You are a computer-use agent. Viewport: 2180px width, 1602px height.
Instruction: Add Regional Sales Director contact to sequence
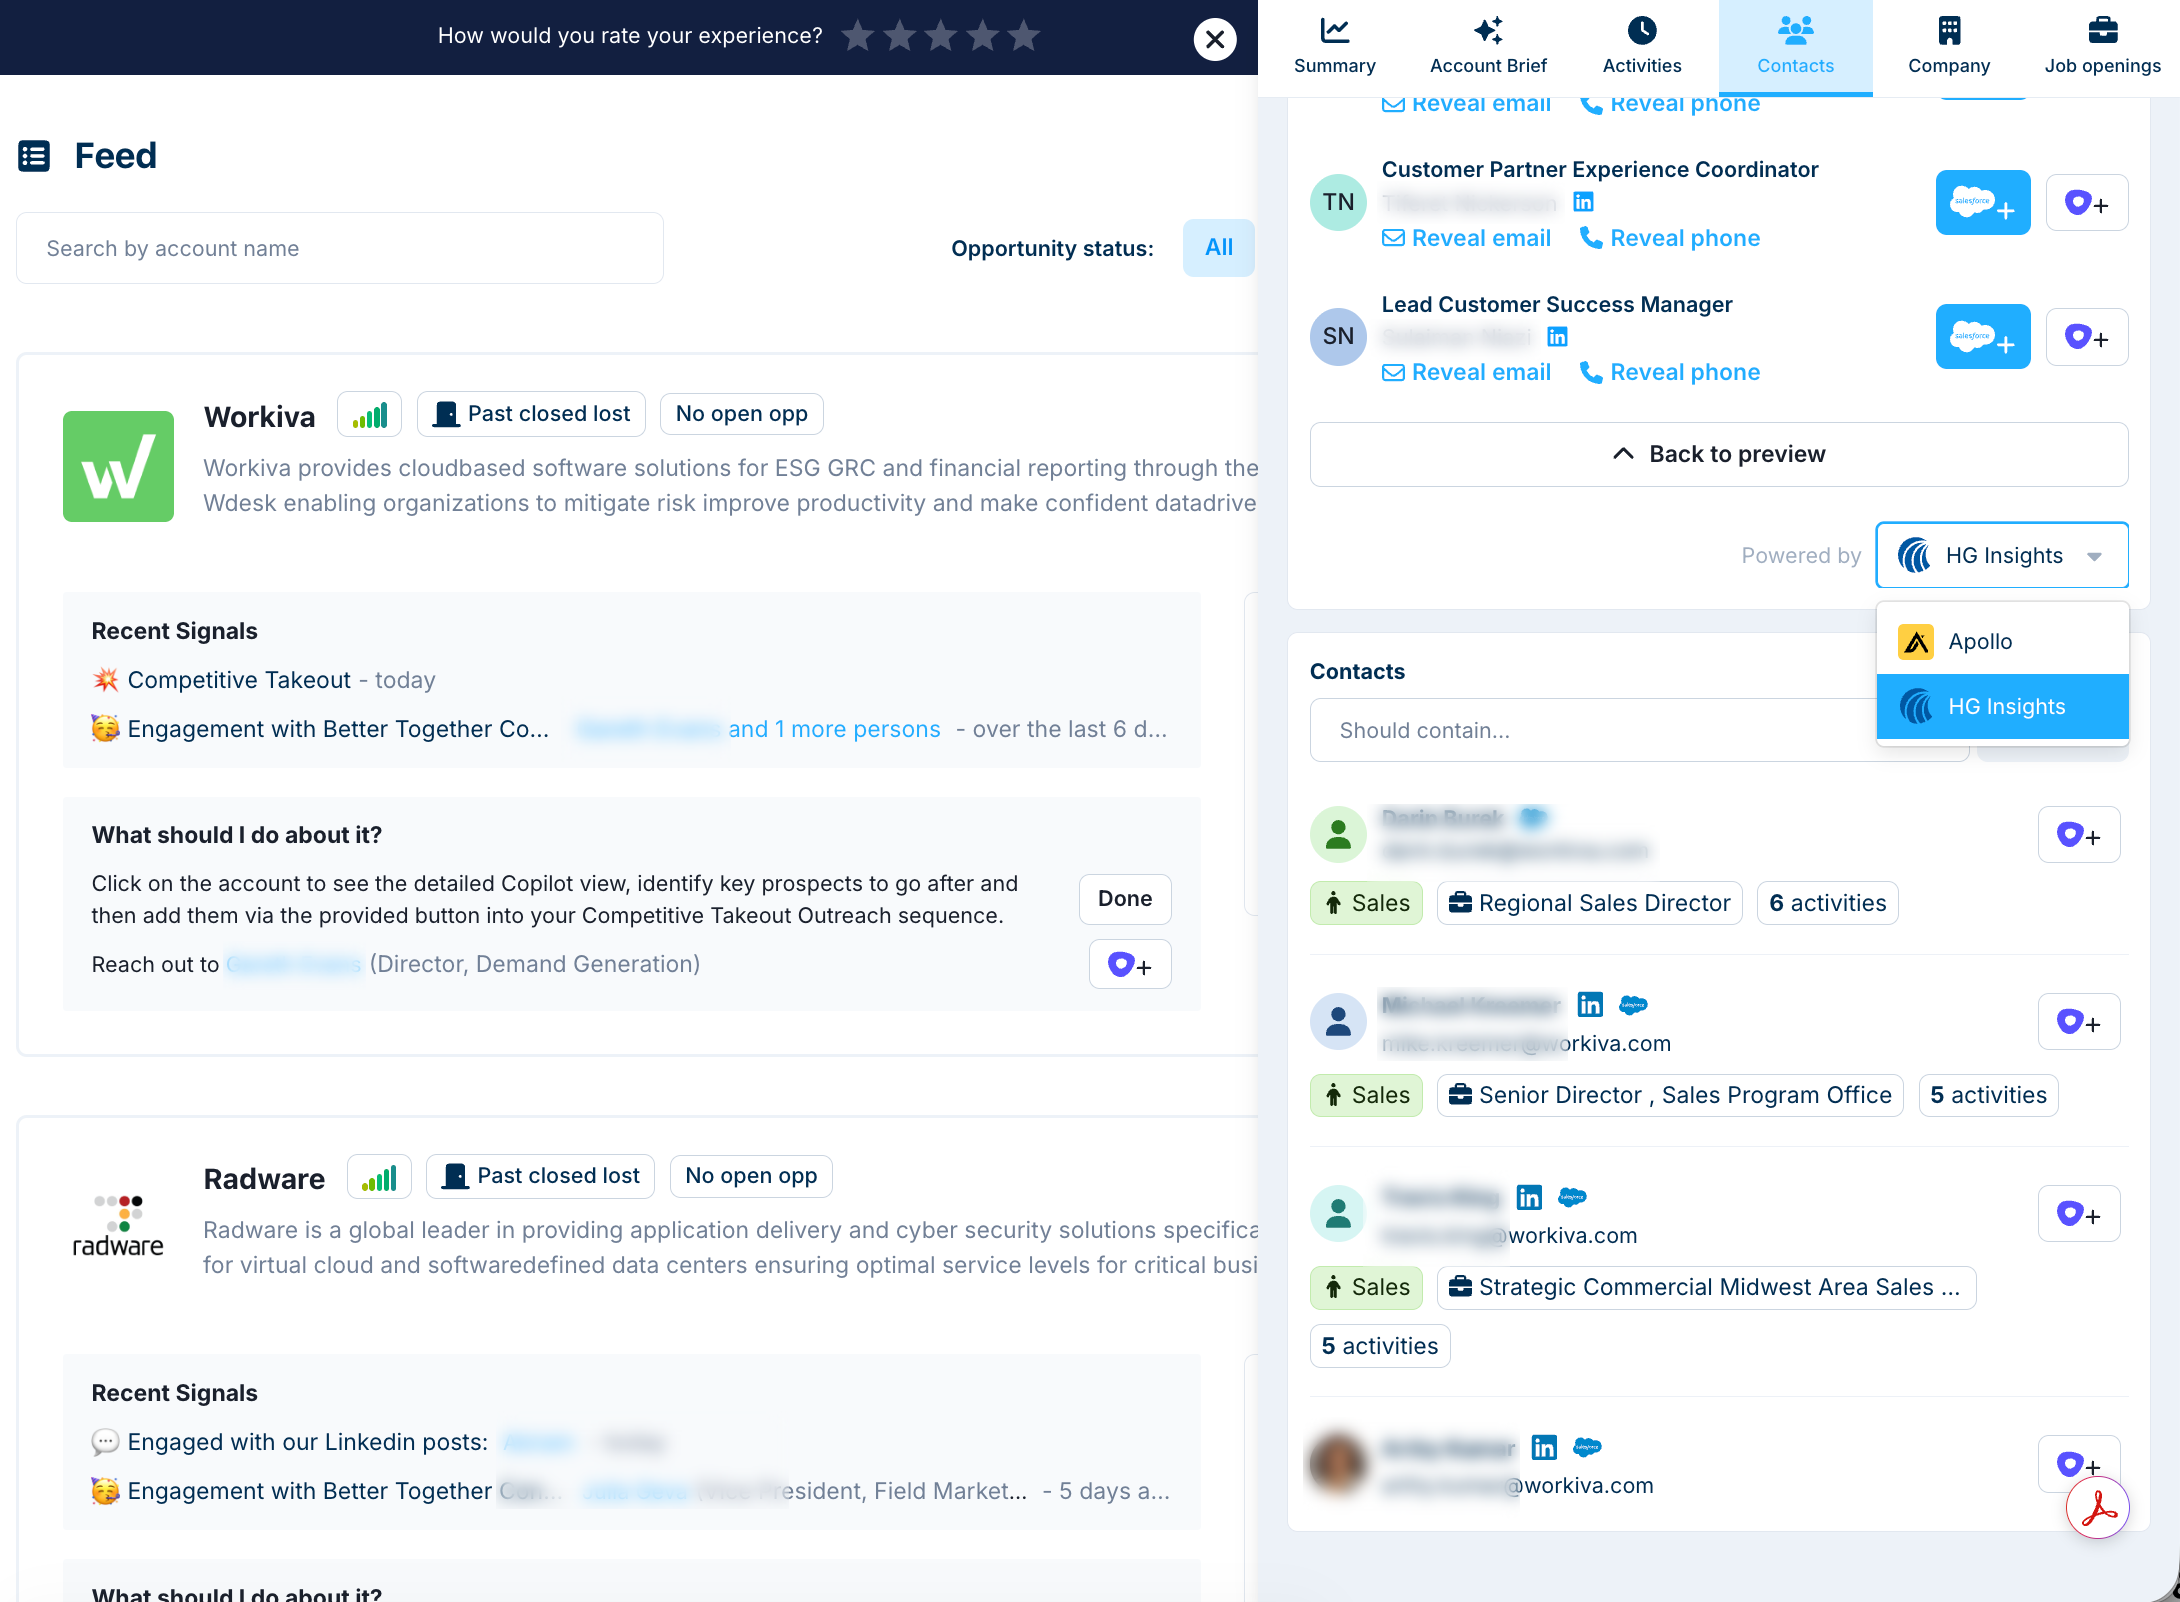coord(2078,835)
